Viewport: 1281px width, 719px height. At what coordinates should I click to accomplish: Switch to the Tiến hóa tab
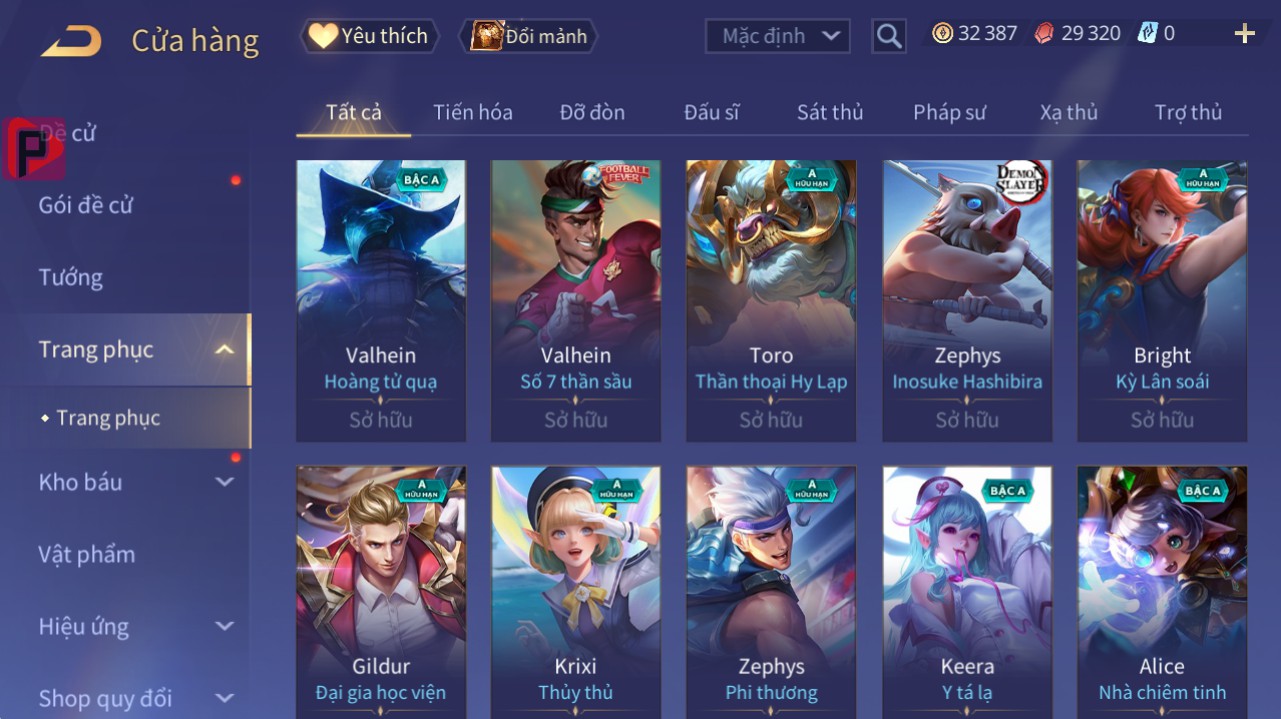pos(473,112)
